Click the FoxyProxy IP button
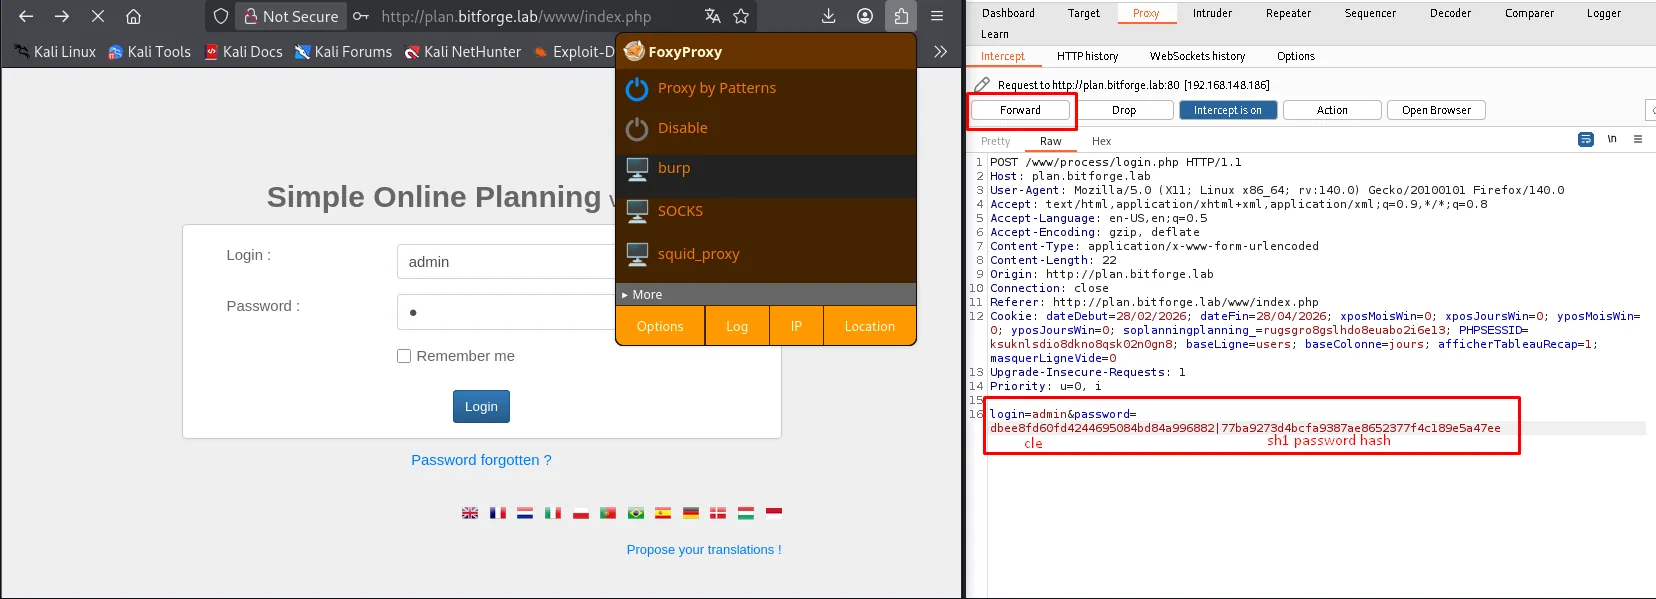Viewport: 1656px width, 599px height. (796, 326)
